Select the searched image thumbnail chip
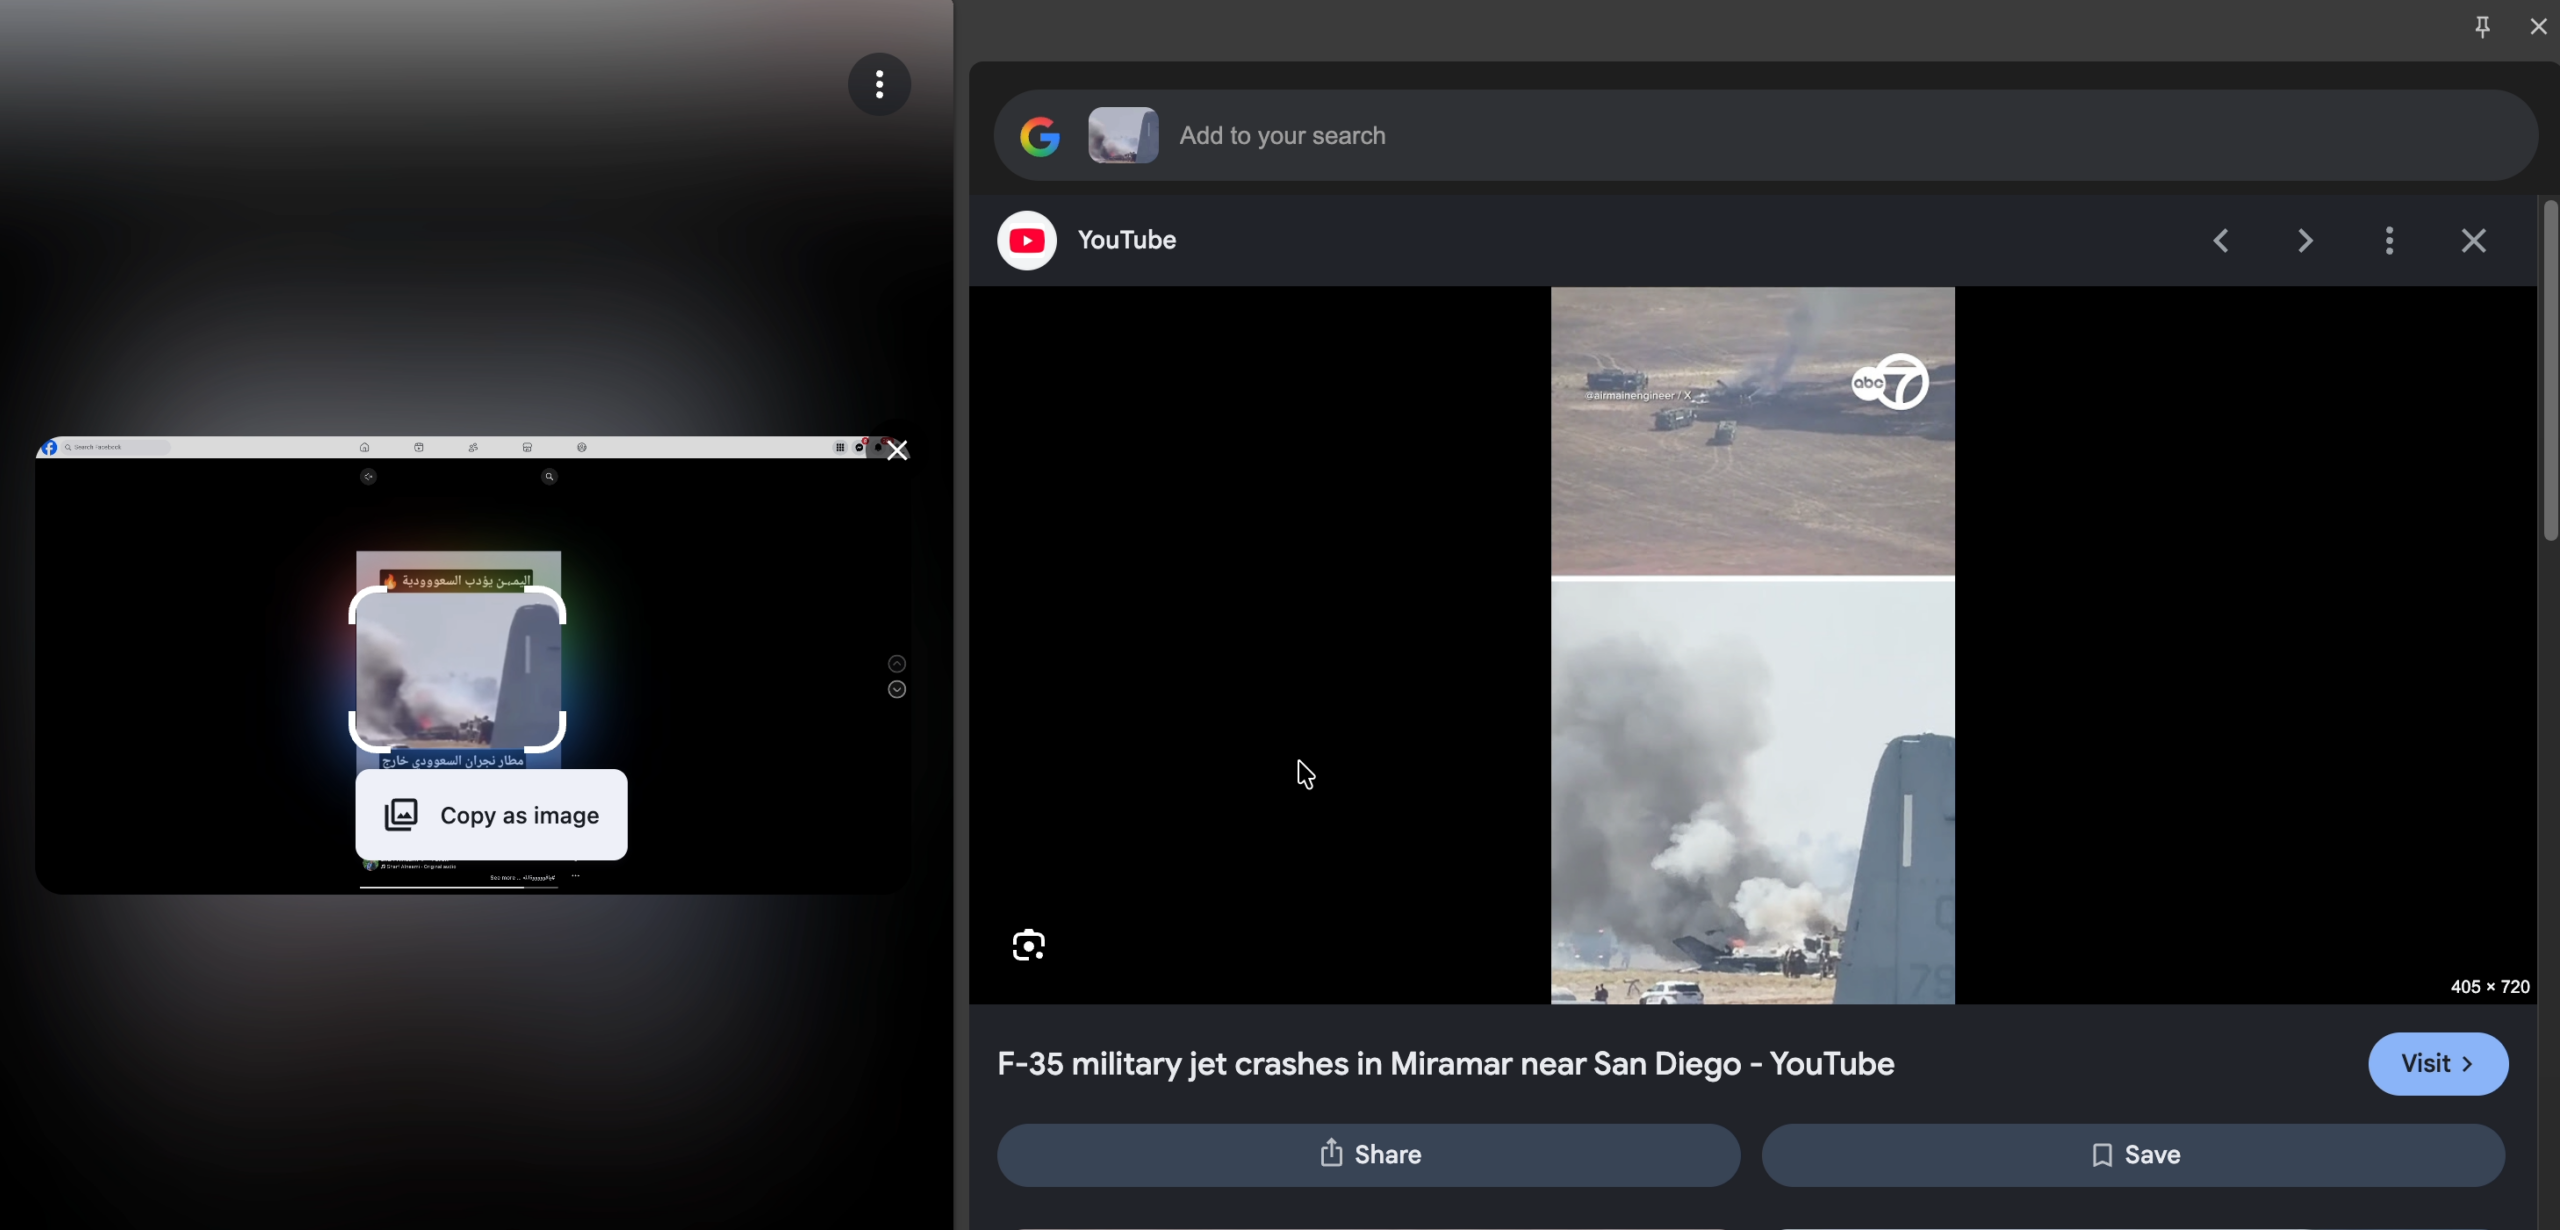 click(x=1123, y=135)
